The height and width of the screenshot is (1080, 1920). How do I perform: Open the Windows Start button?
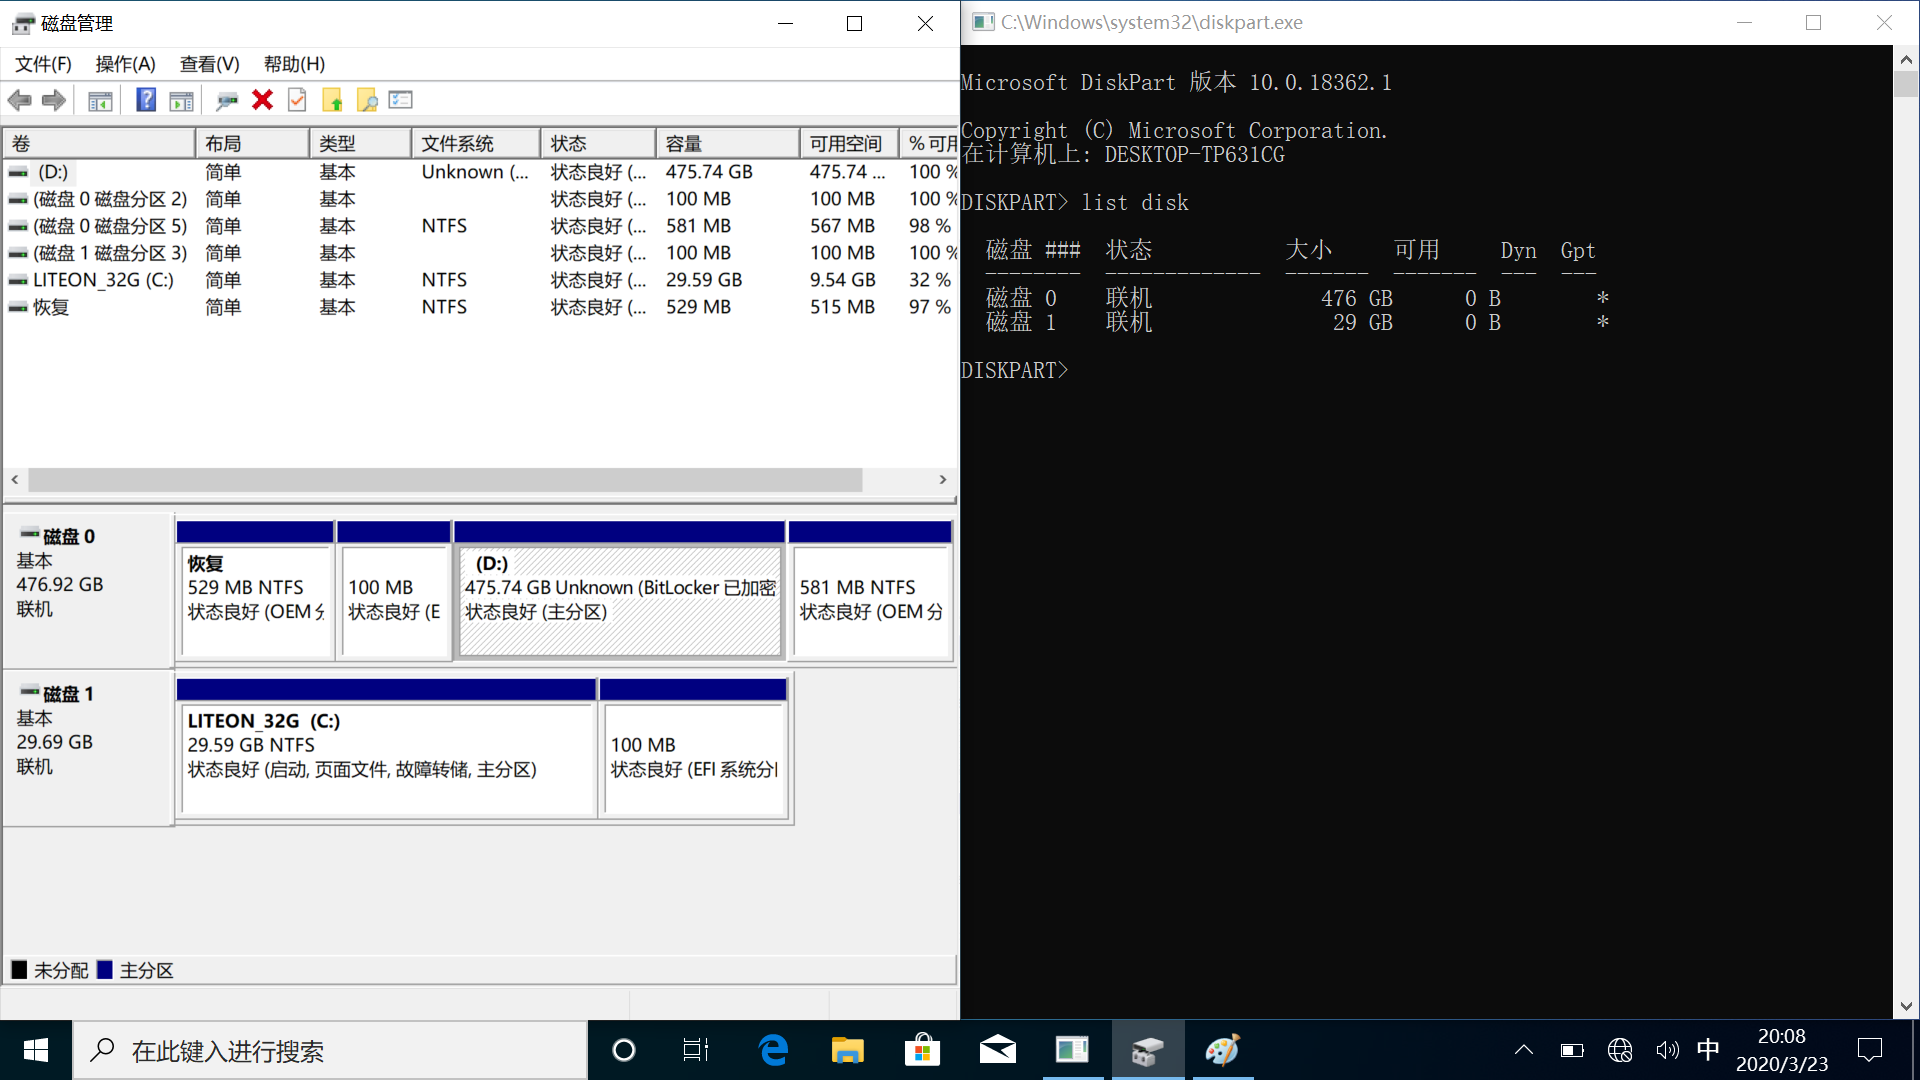tap(36, 1050)
